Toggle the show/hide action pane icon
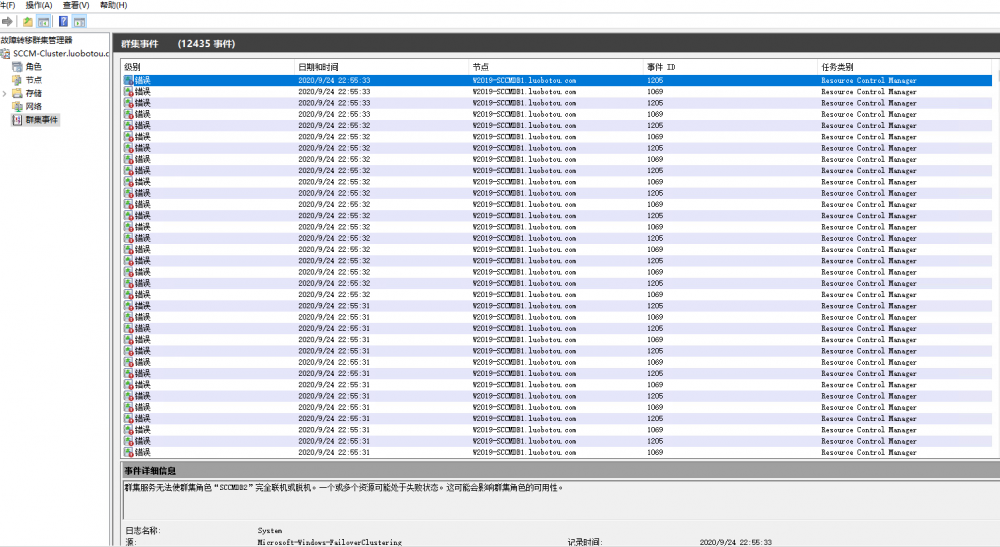1000x547 pixels. [80, 21]
